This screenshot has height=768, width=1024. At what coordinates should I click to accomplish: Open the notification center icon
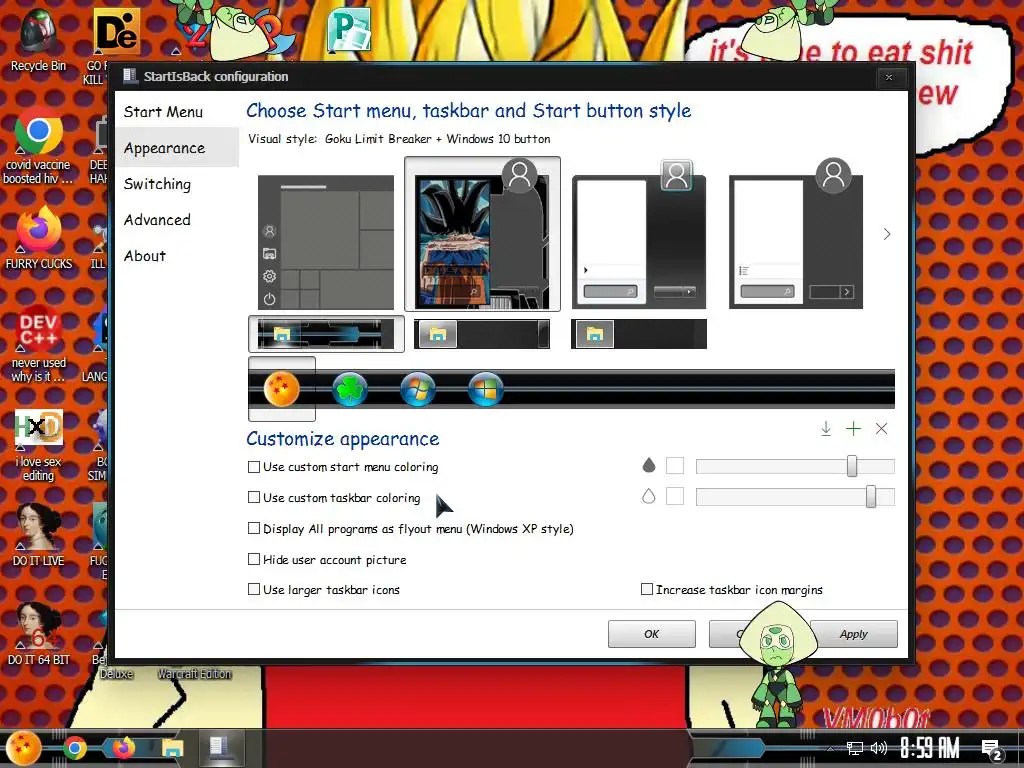[x=991, y=750]
